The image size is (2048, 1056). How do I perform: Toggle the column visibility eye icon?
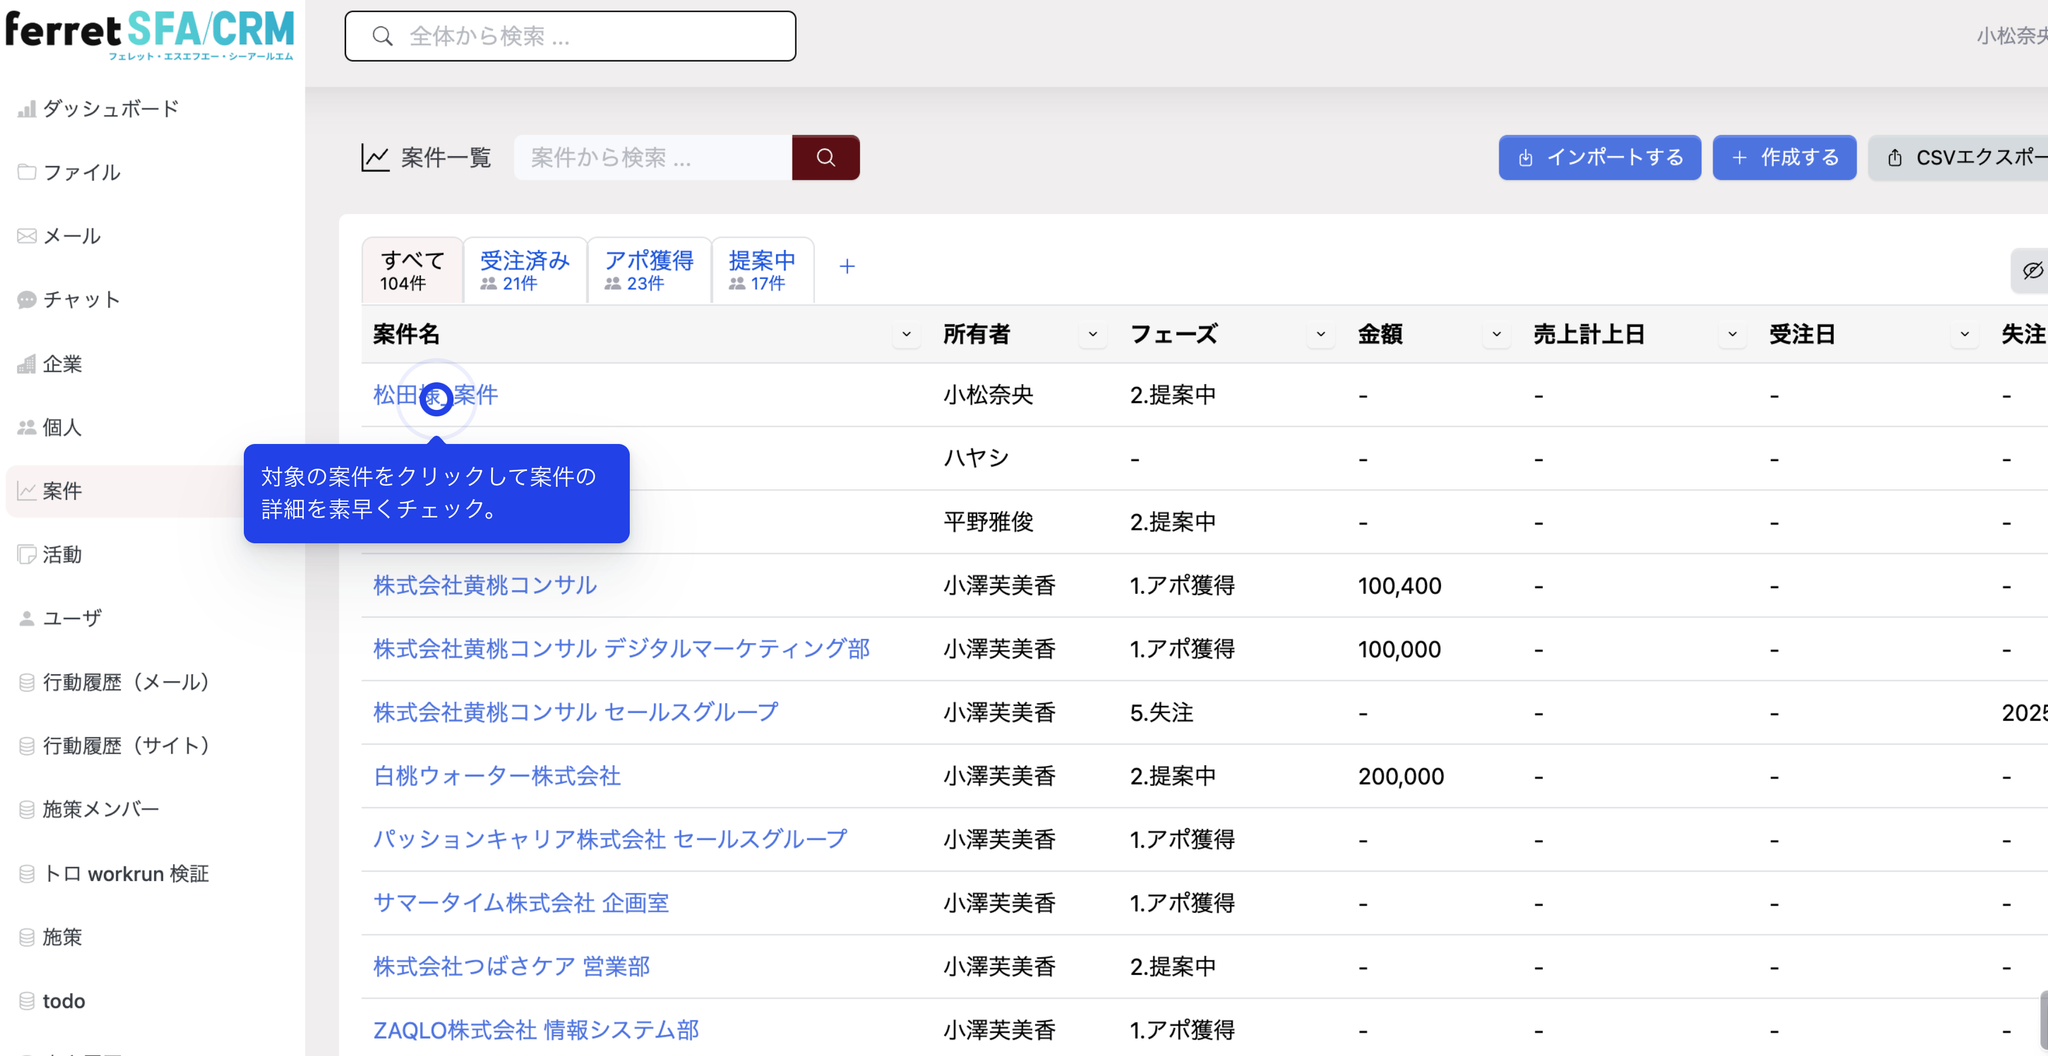[2032, 270]
